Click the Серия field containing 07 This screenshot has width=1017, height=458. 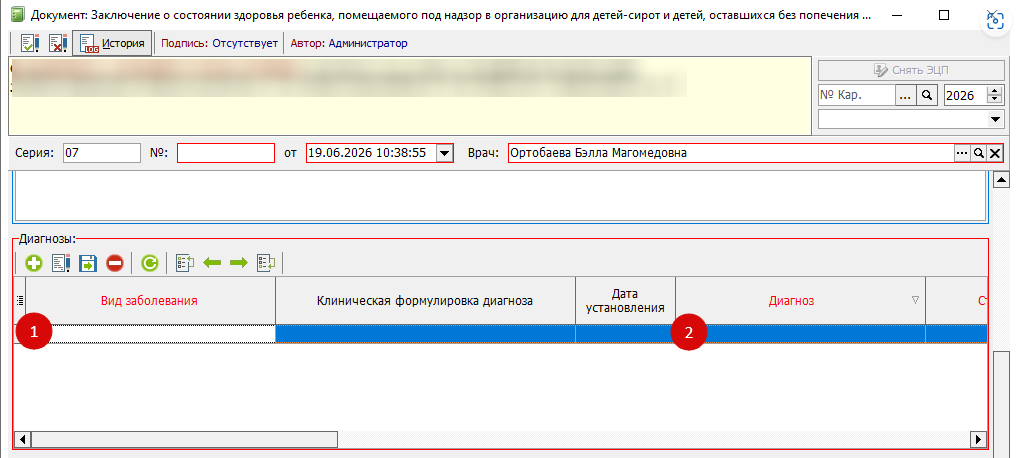(x=102, y=153)
